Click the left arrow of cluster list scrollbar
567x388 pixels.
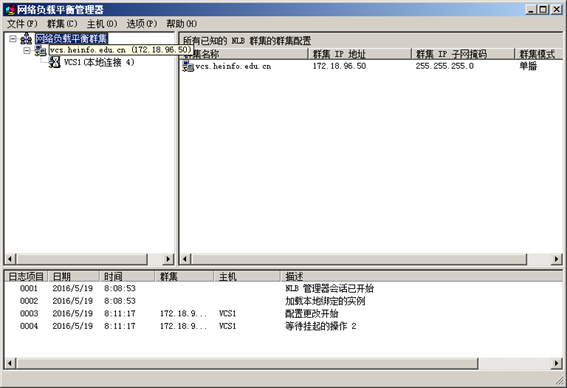185,259
